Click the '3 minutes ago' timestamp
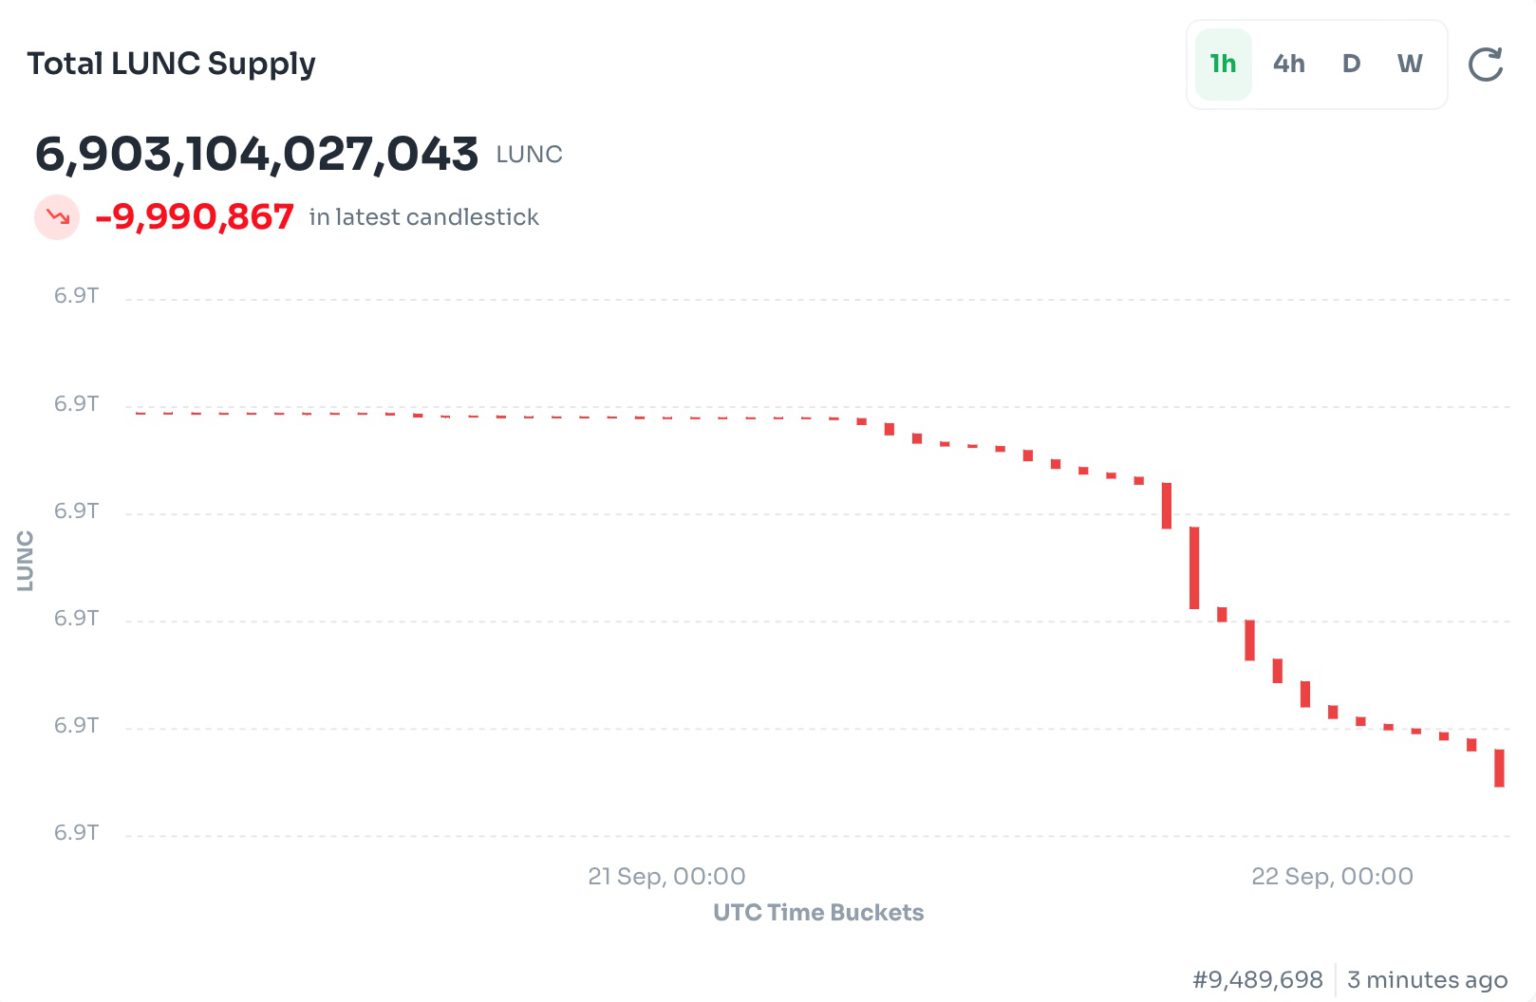The image size is (1536, 1002). 1427,979
